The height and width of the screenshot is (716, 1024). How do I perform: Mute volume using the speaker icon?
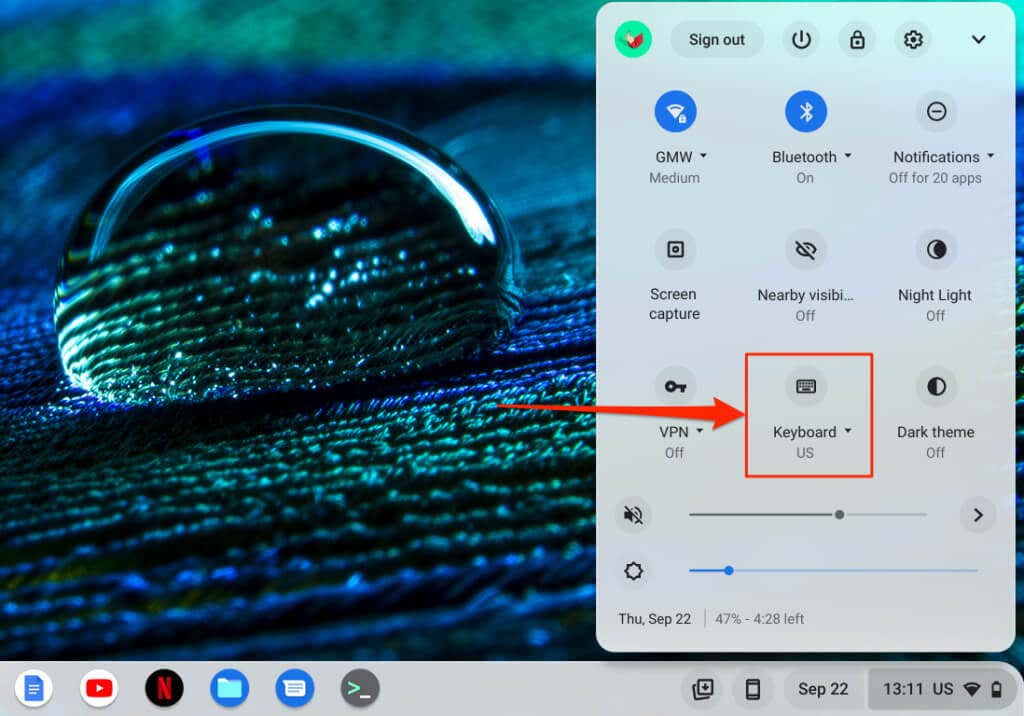click(x=633, y=515)
